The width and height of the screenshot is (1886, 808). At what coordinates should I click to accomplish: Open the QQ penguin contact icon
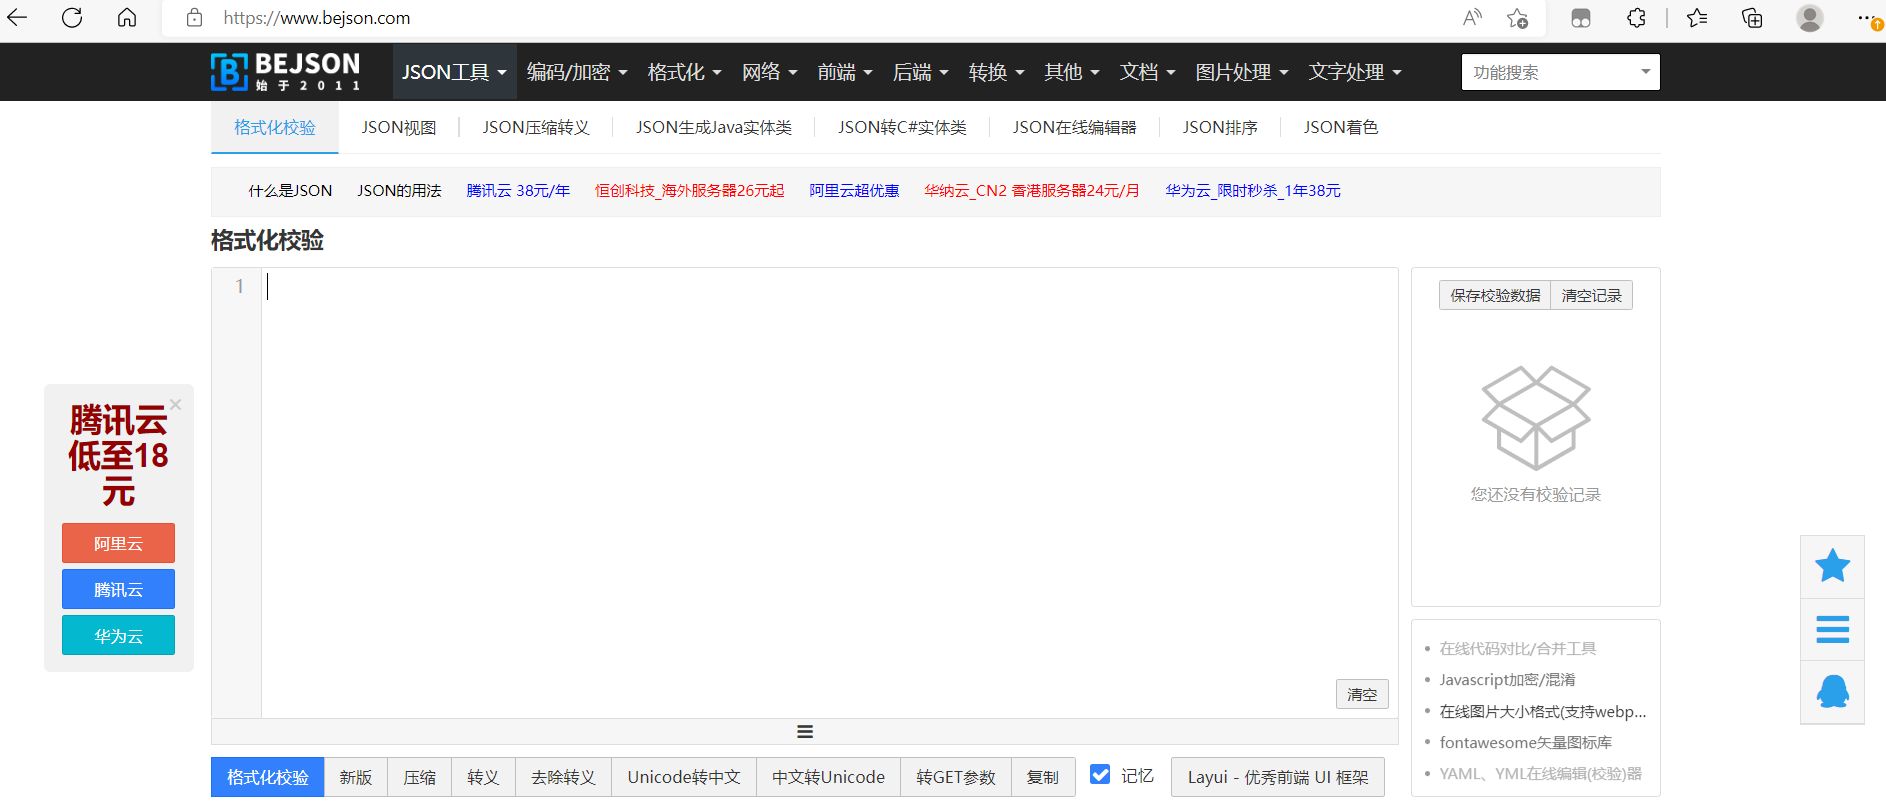(1832, 691)
